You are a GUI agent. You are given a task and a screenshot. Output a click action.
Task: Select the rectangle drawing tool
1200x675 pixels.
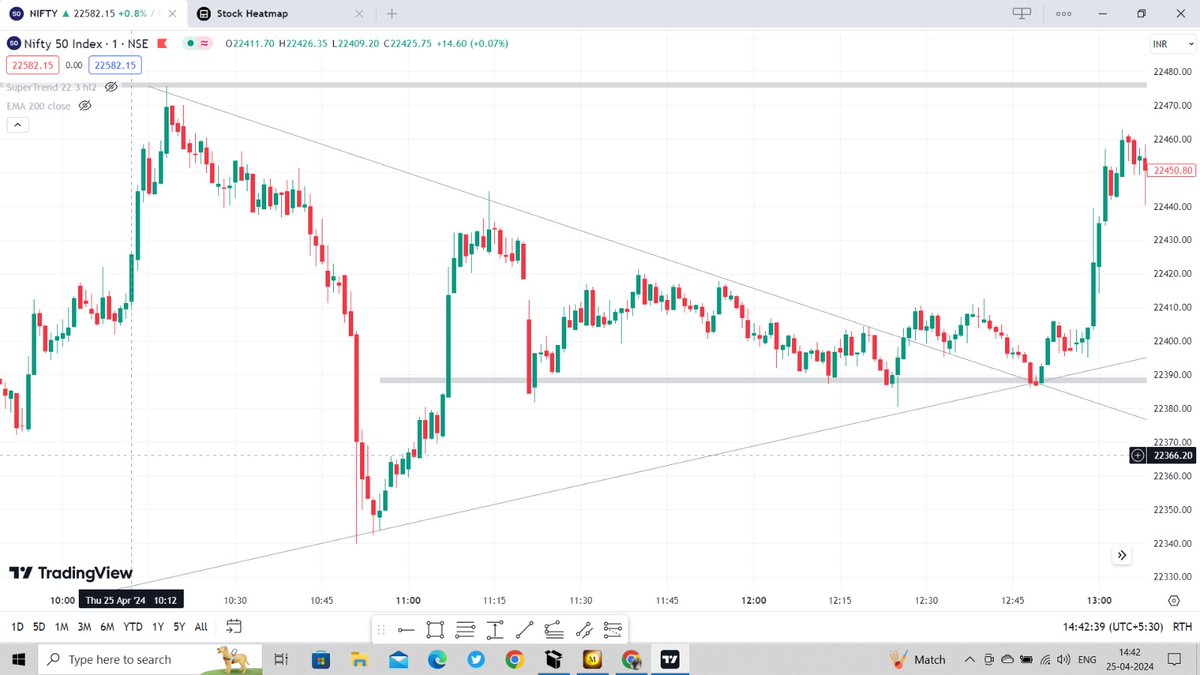pos(435,630)
